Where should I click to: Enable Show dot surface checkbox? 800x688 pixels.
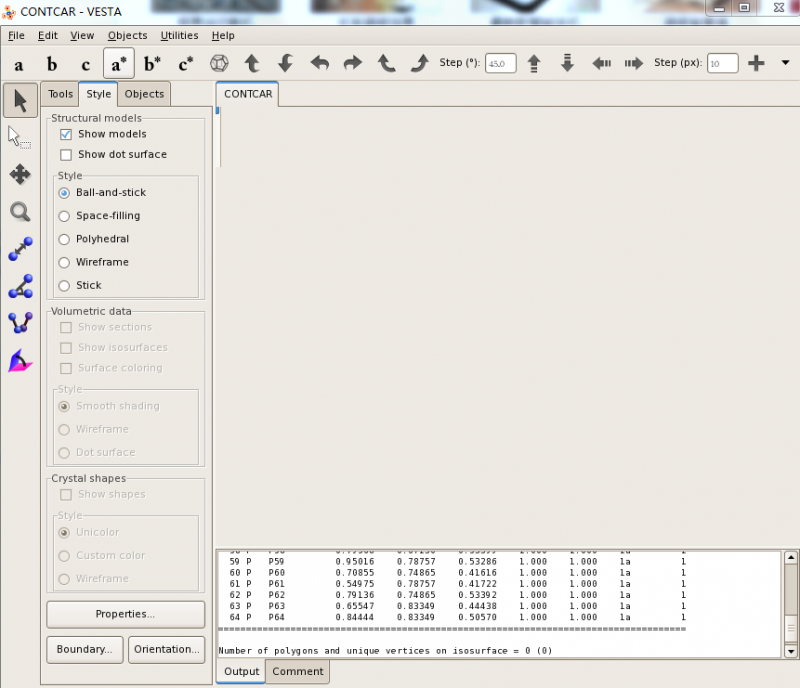pos(66,155)
